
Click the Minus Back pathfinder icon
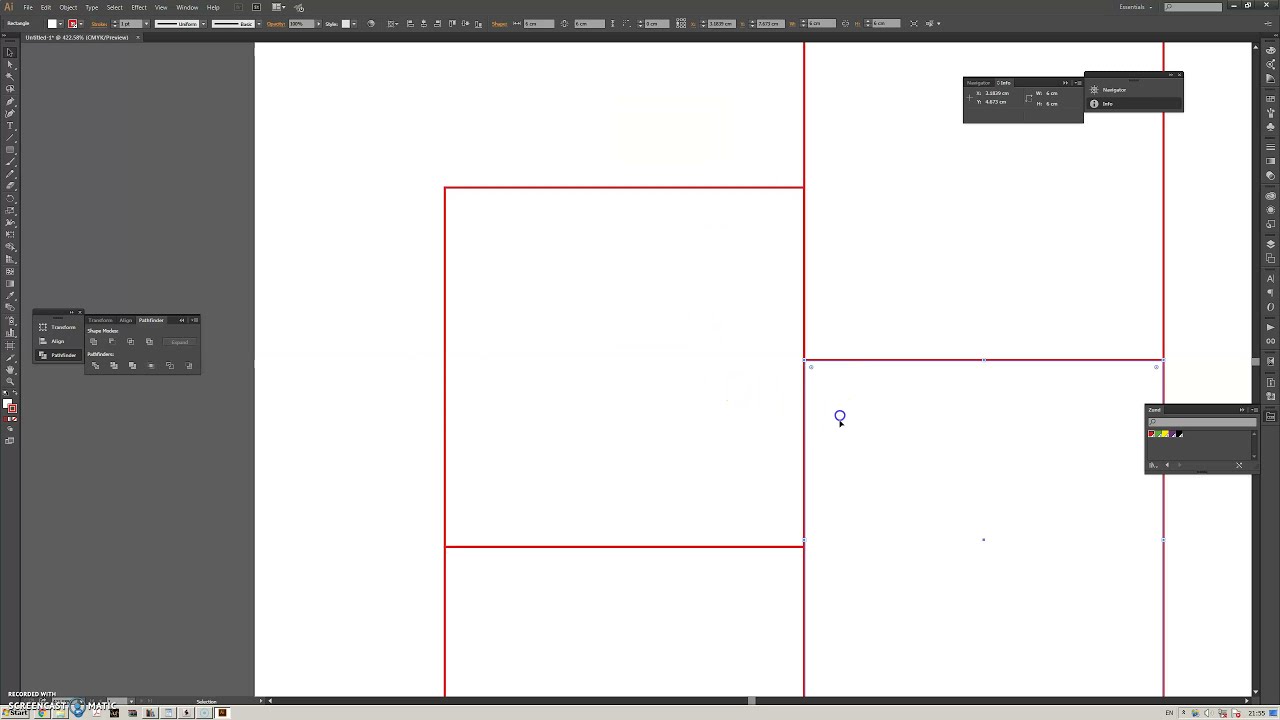pos(188,366)
